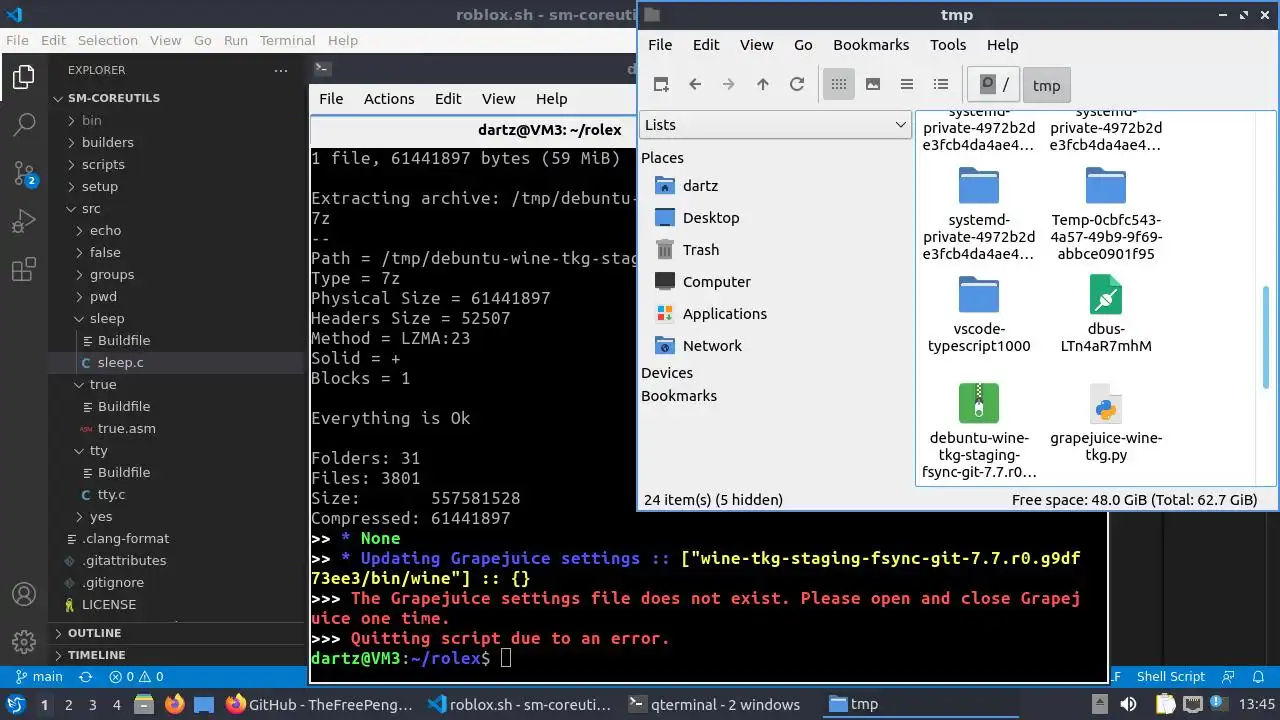Select the vscode-typescript1000 folder
The height and width of the screenshot is (720, 1280).
(979, 314)
